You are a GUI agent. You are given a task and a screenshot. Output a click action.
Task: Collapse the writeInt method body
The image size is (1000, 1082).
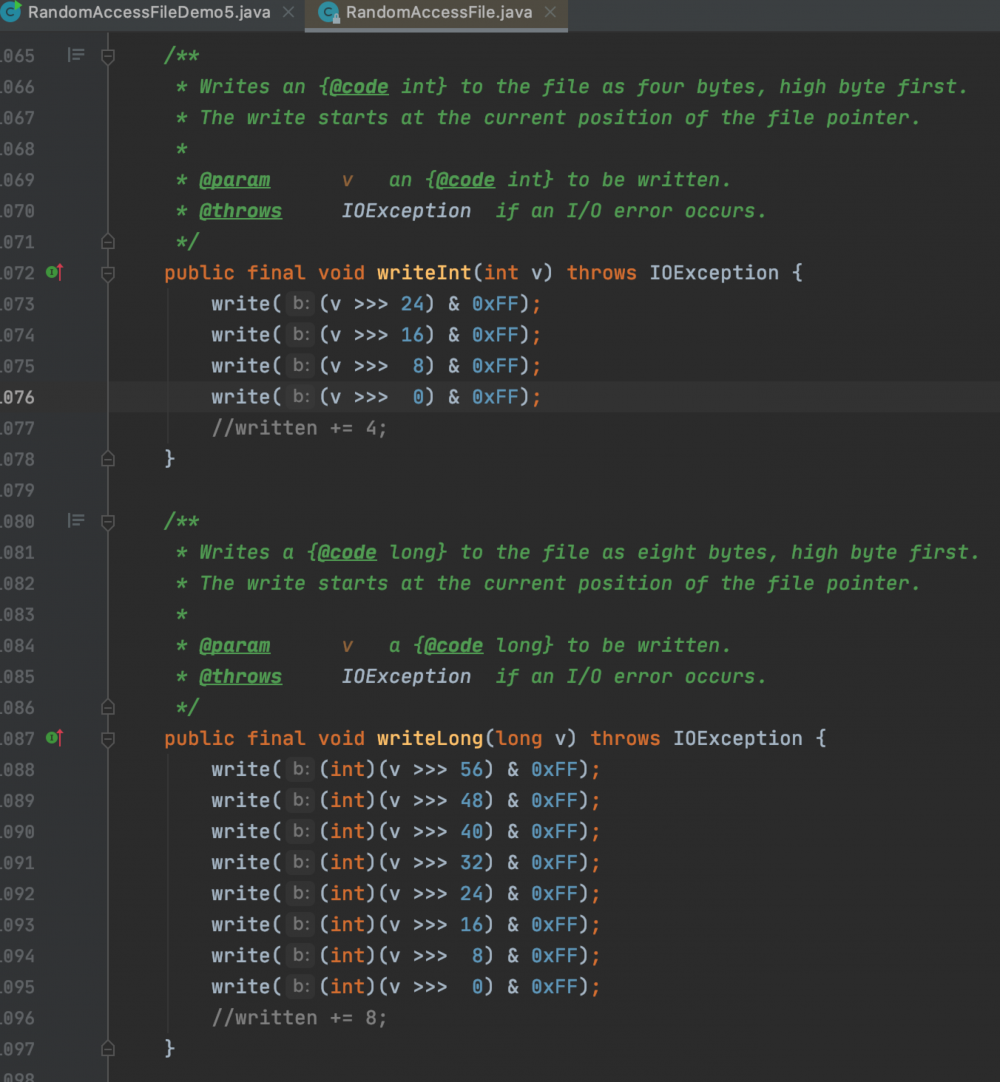108,273
